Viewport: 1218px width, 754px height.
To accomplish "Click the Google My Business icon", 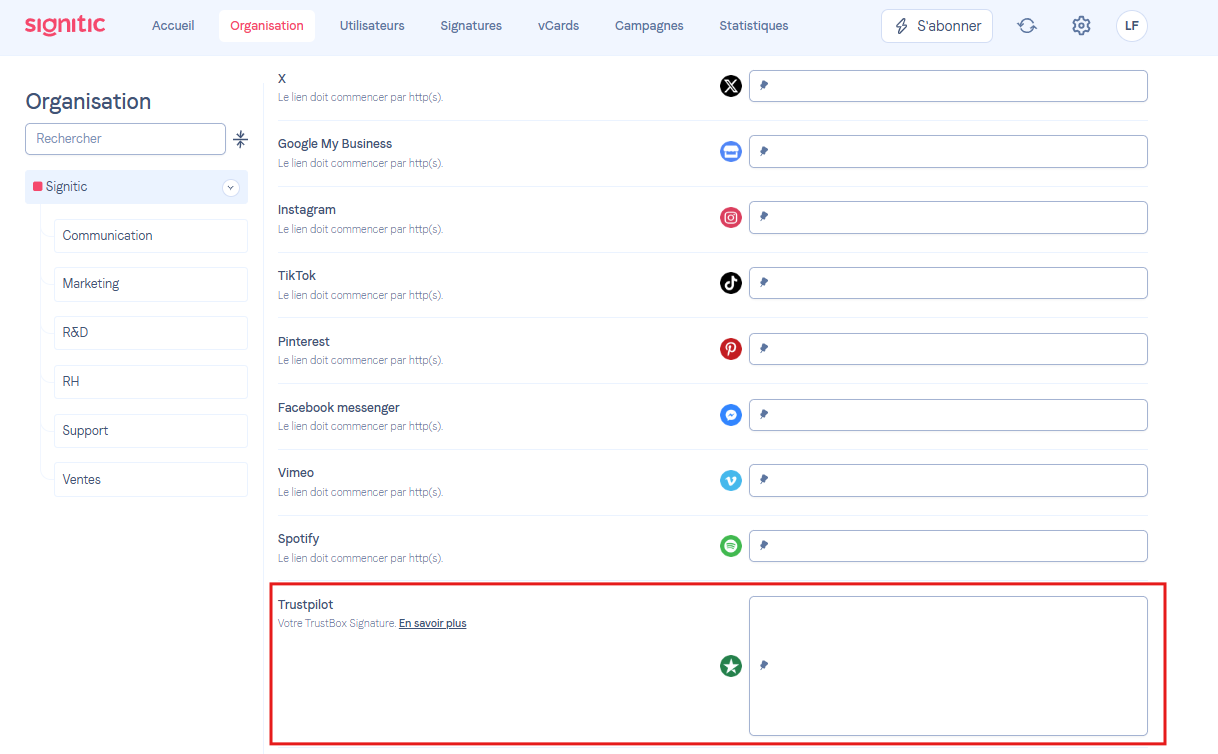I will click(731, 151).
